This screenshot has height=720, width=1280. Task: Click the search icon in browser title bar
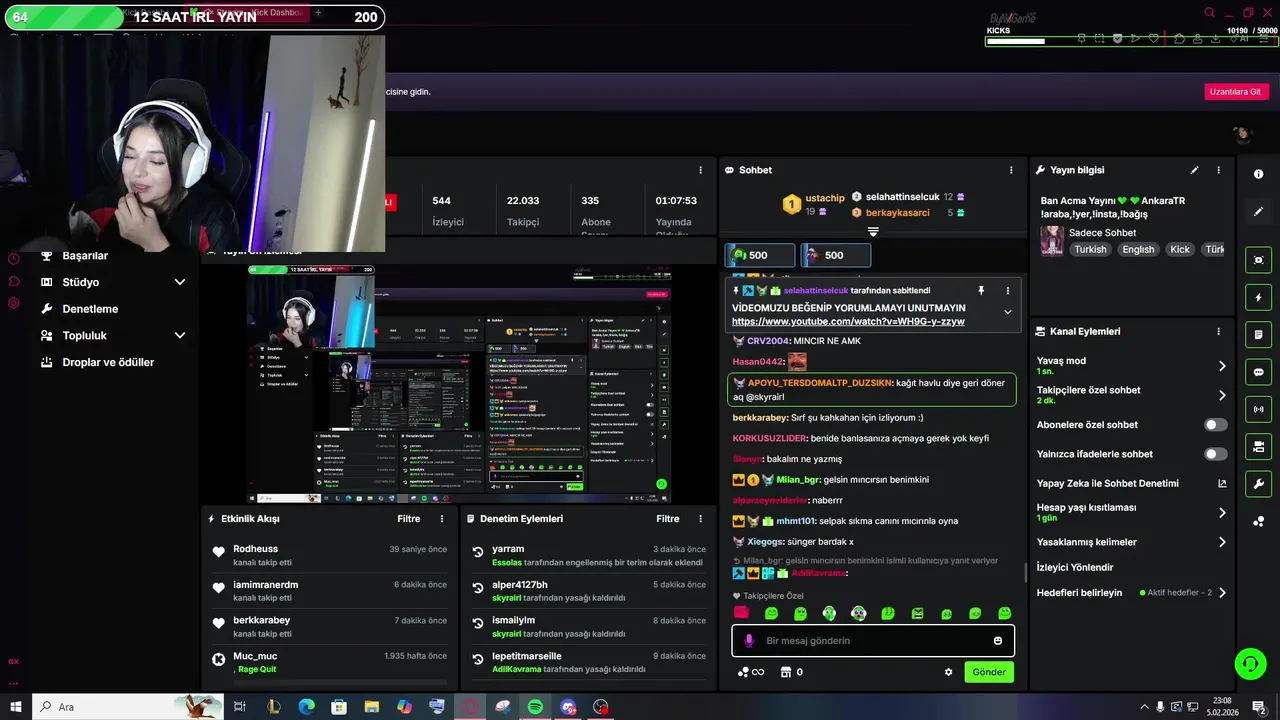(1209, 13)
